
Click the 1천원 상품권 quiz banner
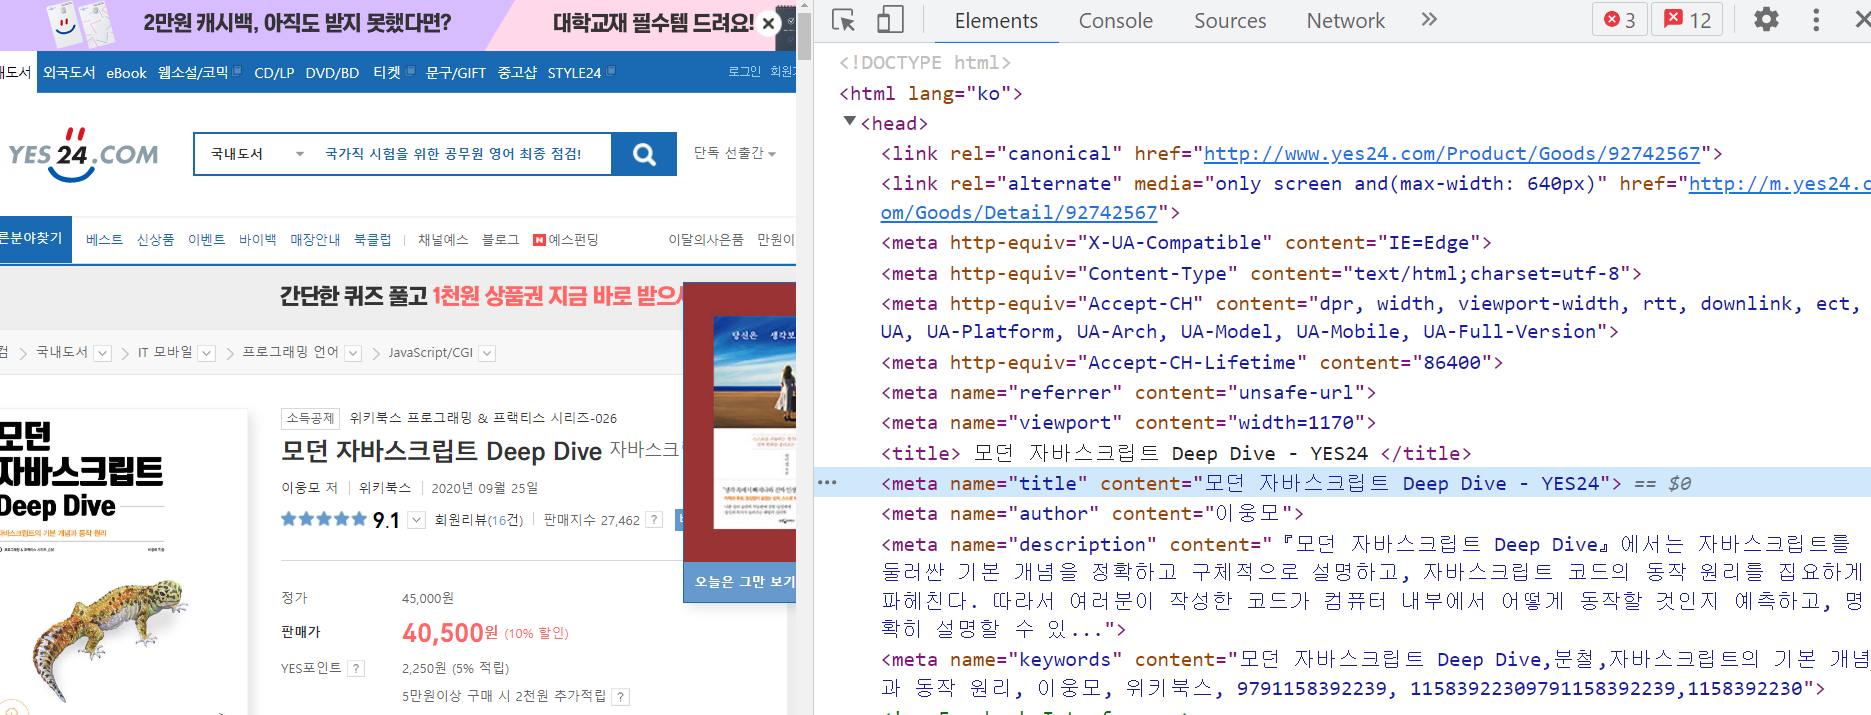480,296
